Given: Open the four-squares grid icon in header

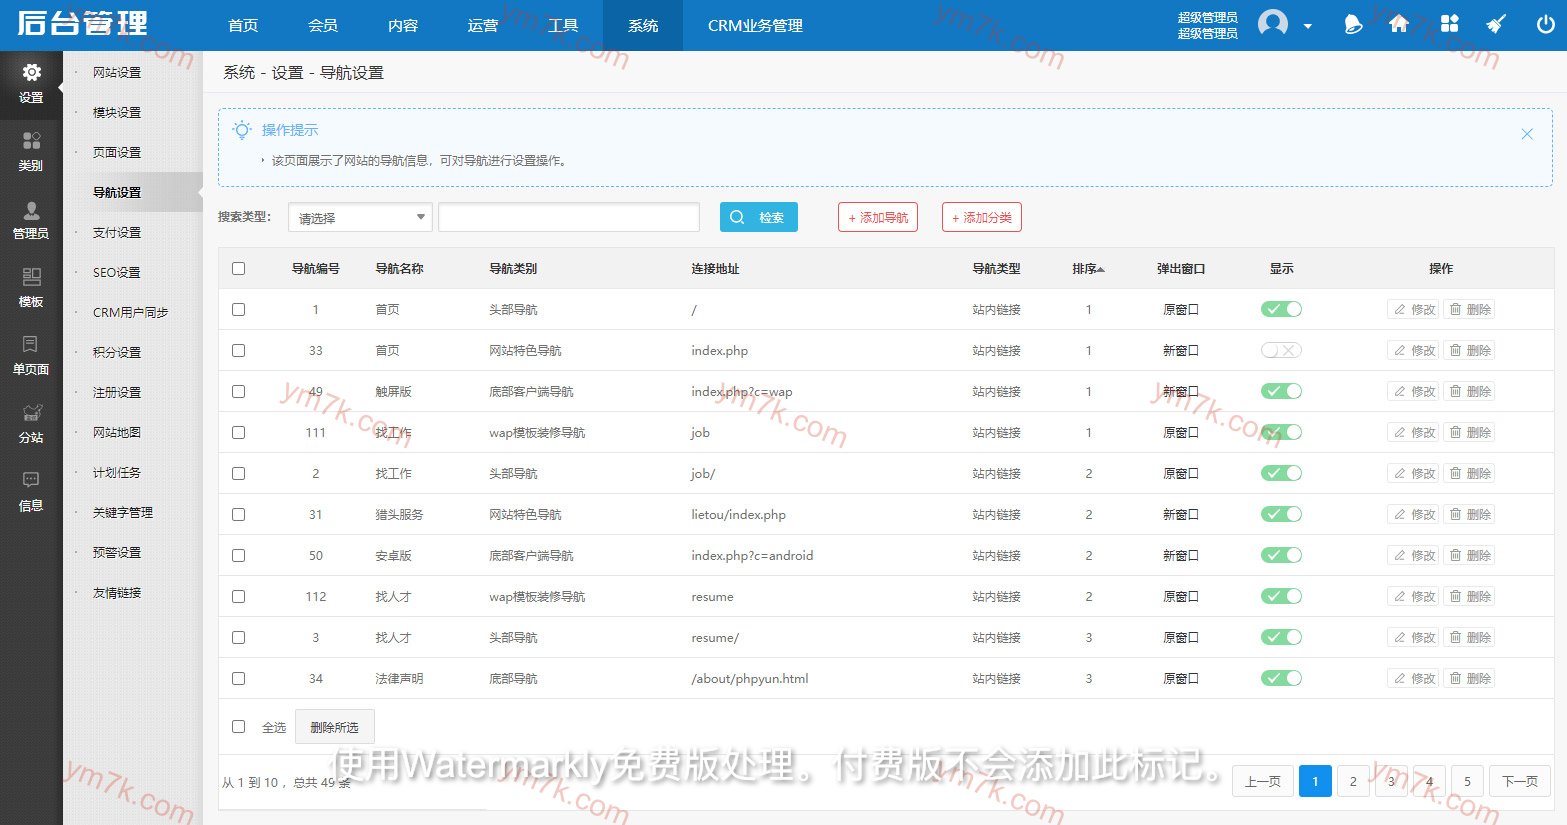Looking at the screenshot, I should coord(1450,24).
